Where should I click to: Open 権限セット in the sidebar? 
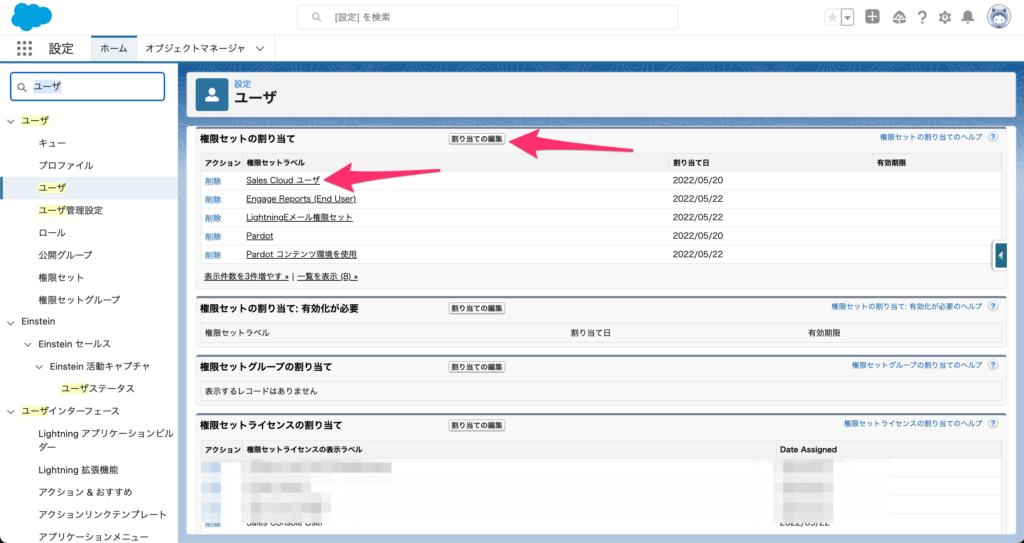[x=61, y=277]
